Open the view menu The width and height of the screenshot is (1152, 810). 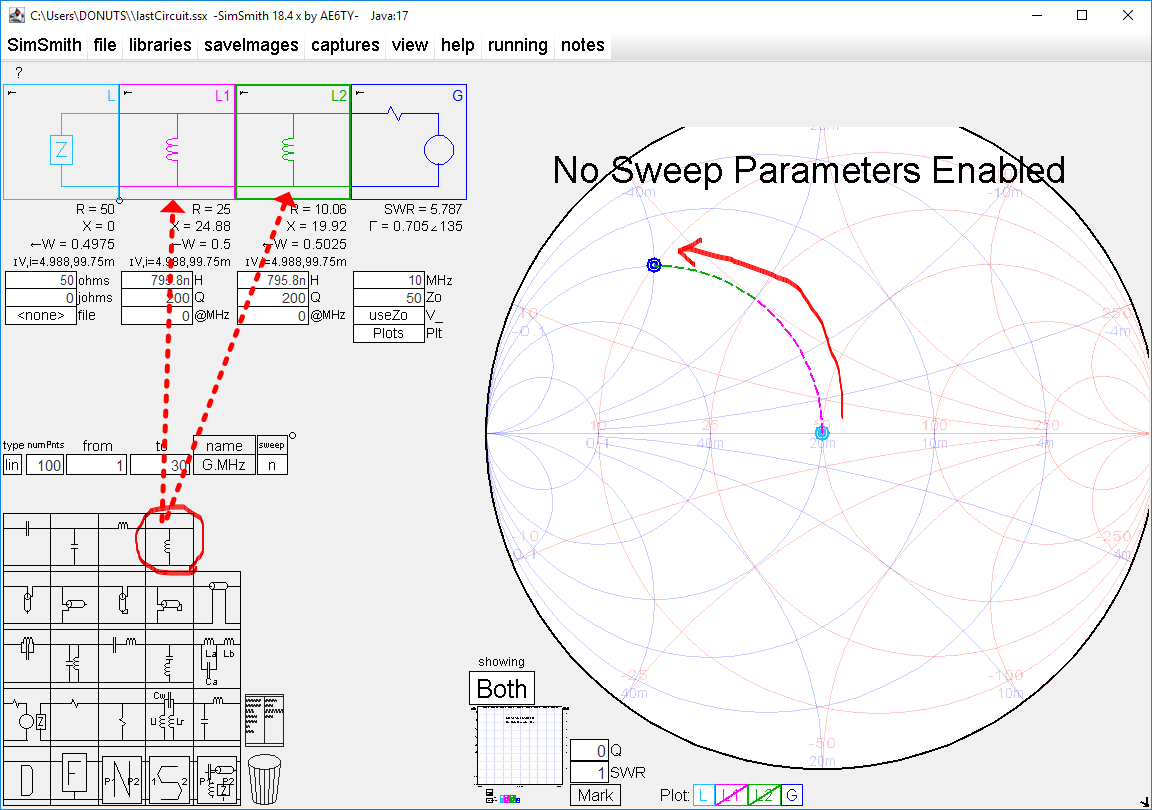click(410, 45)
